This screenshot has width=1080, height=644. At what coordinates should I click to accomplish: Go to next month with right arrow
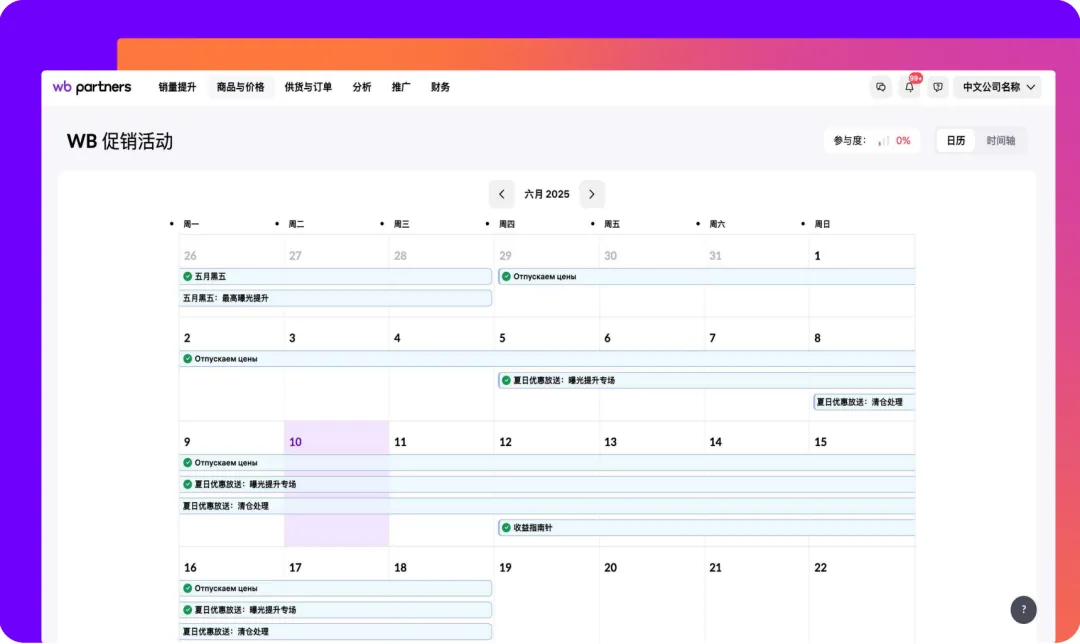coord(592,194)
